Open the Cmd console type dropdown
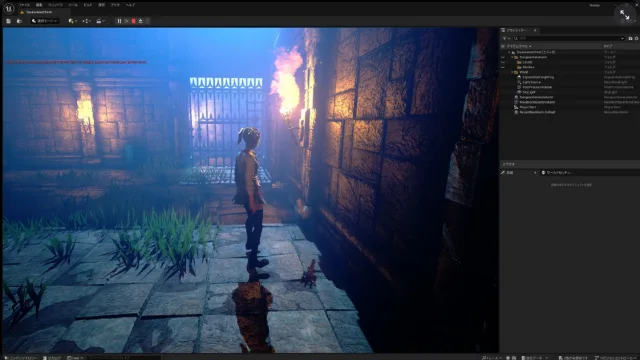Image resolution: width=640 pixels, height=360 pixels. (75, 358)
